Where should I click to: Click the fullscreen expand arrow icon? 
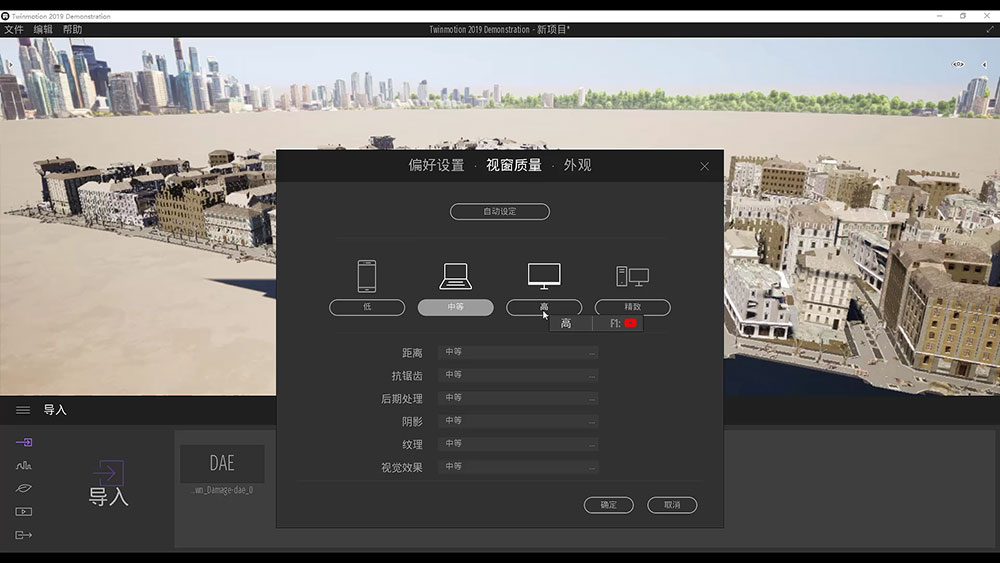tap(990, 30)
